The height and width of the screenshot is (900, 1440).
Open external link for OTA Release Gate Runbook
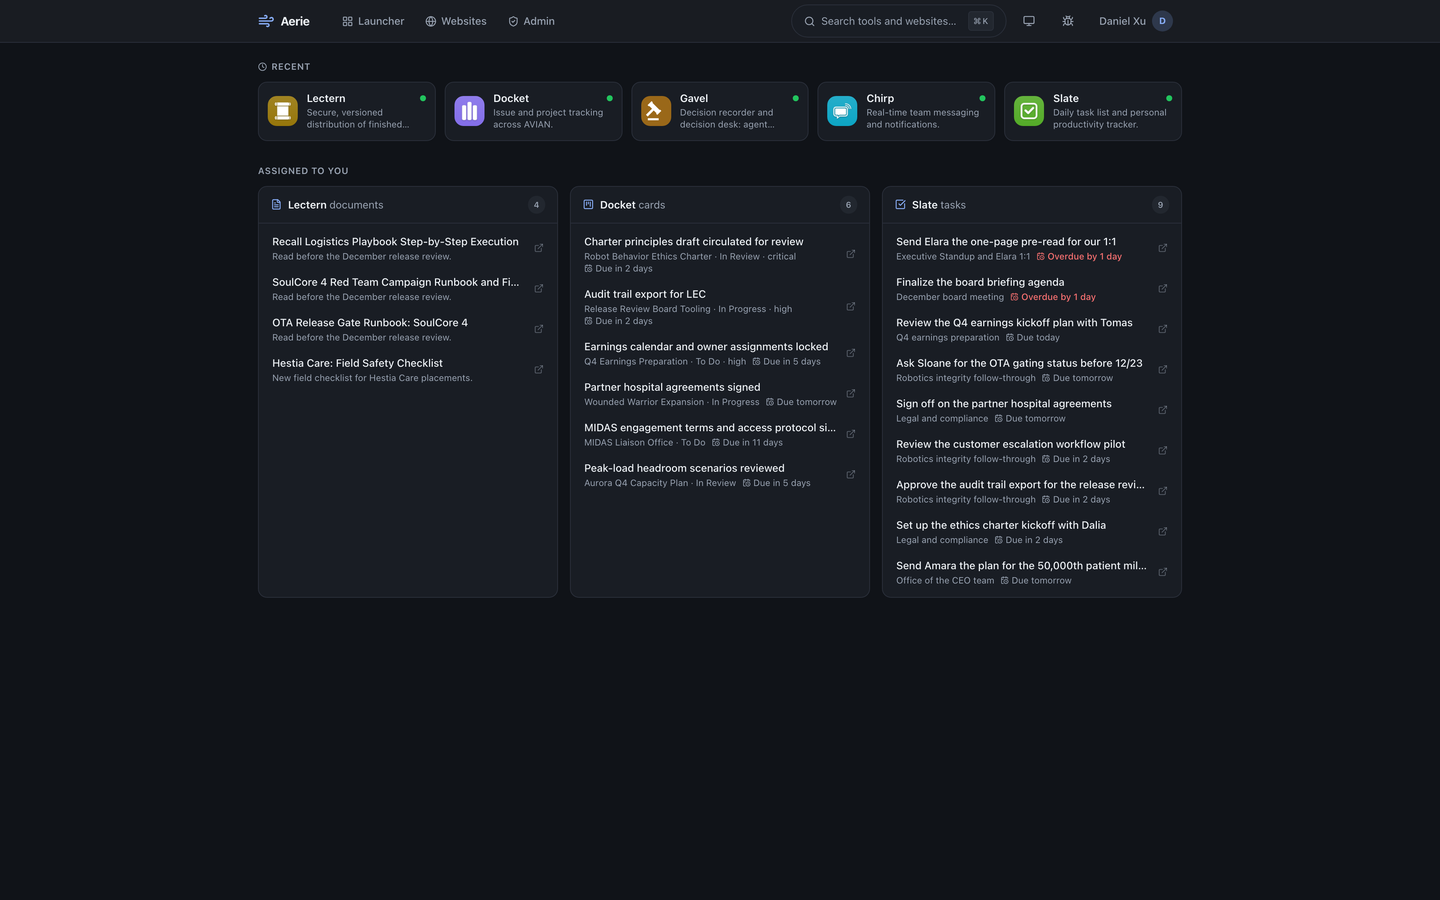pos(539,329)
